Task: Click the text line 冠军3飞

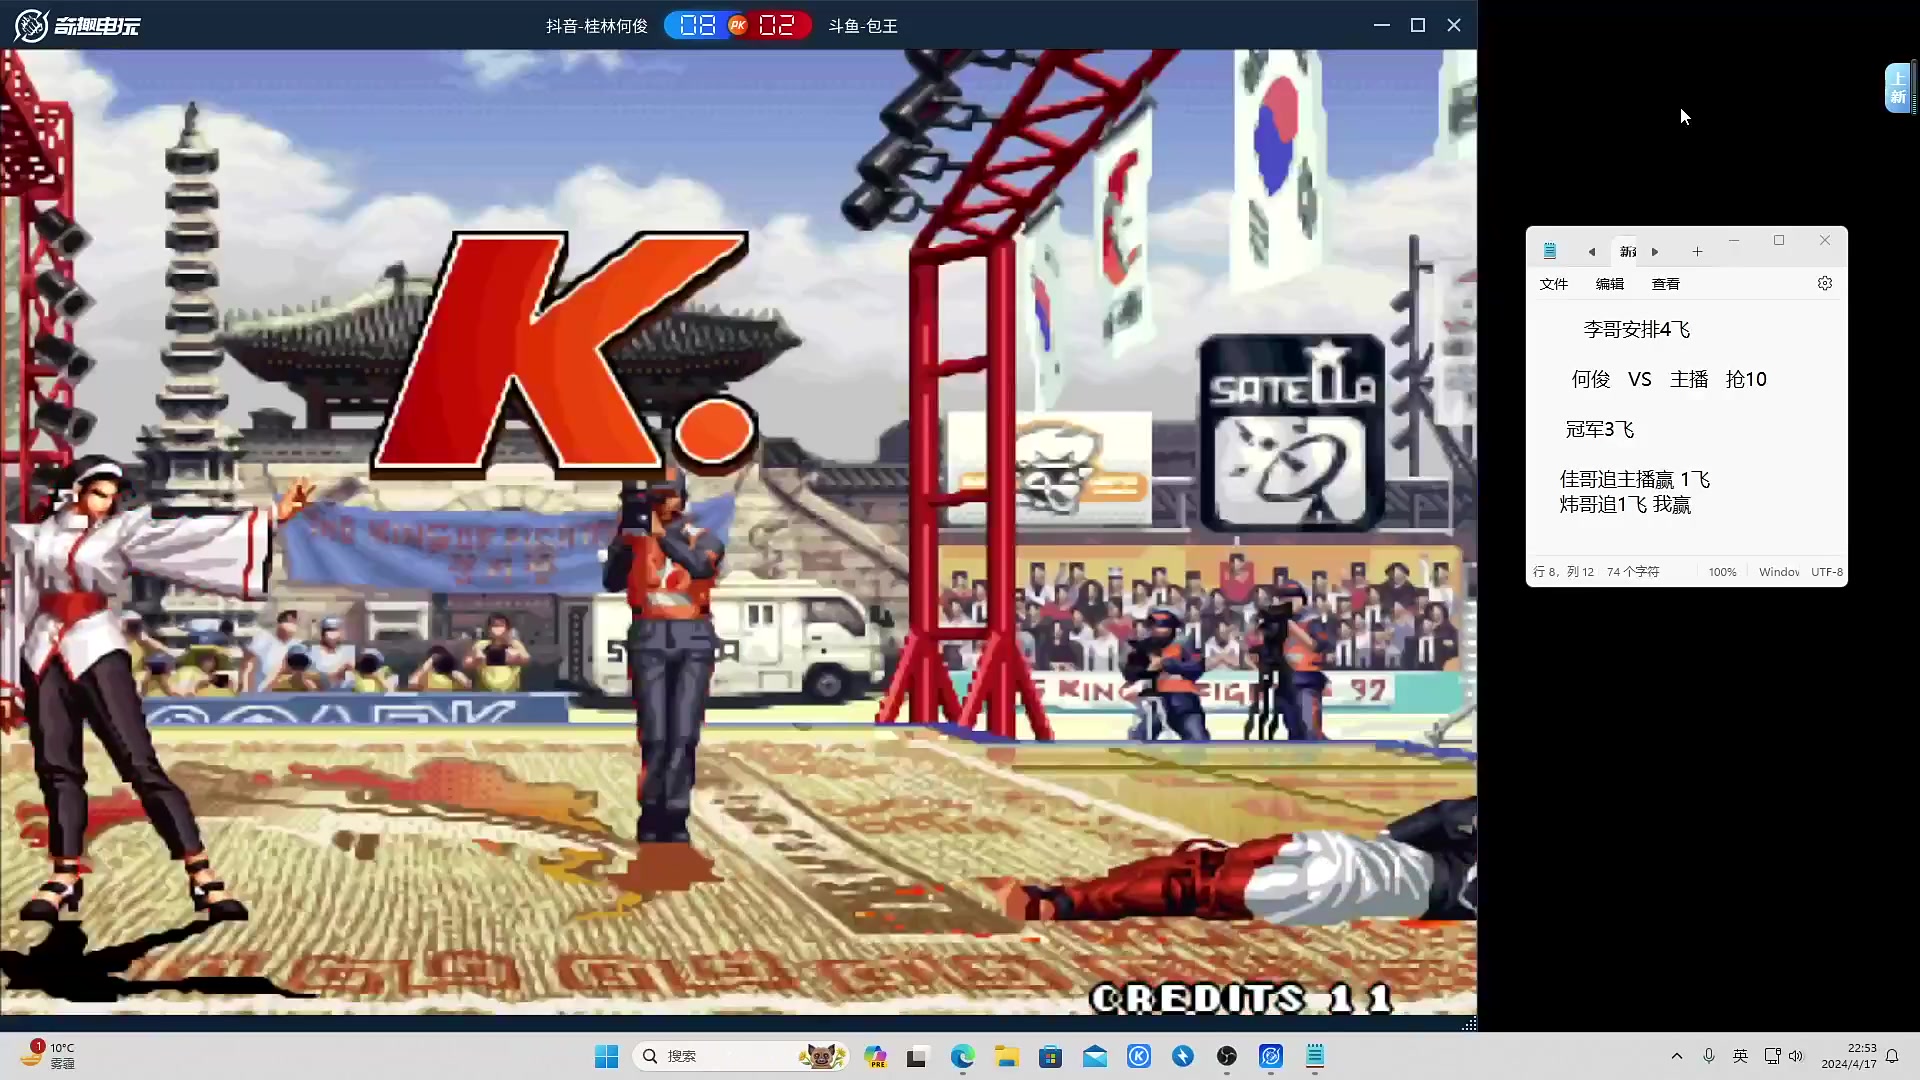Action: click(x=1599, y=429)
